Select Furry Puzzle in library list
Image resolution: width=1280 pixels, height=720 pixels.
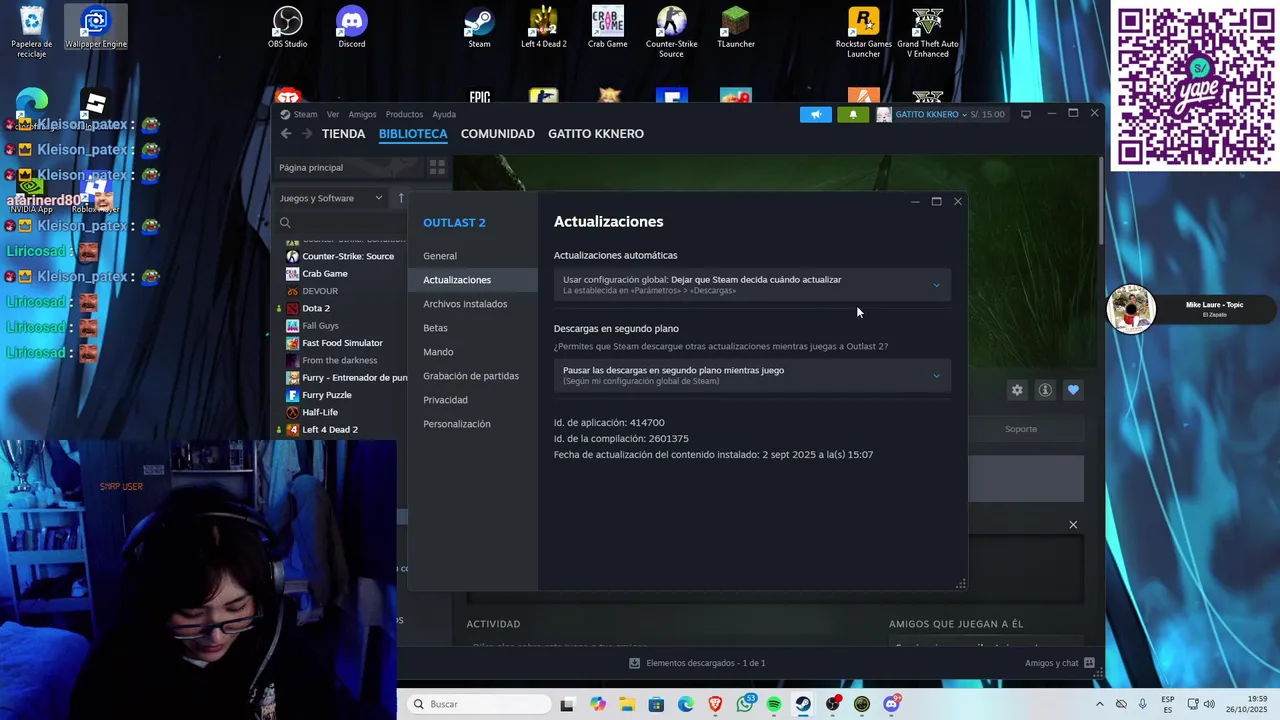click(x=327, y=395)
